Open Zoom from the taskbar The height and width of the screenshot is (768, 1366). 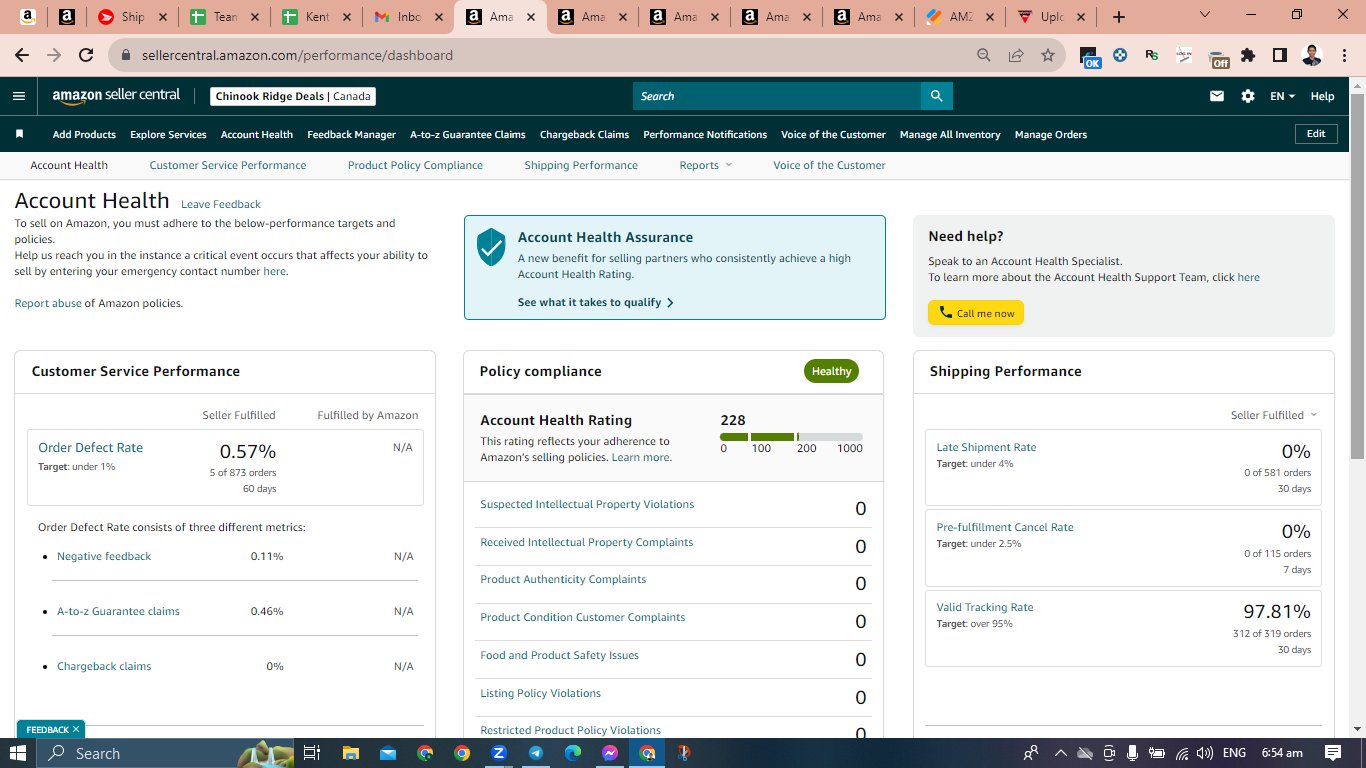coord(499,753)
